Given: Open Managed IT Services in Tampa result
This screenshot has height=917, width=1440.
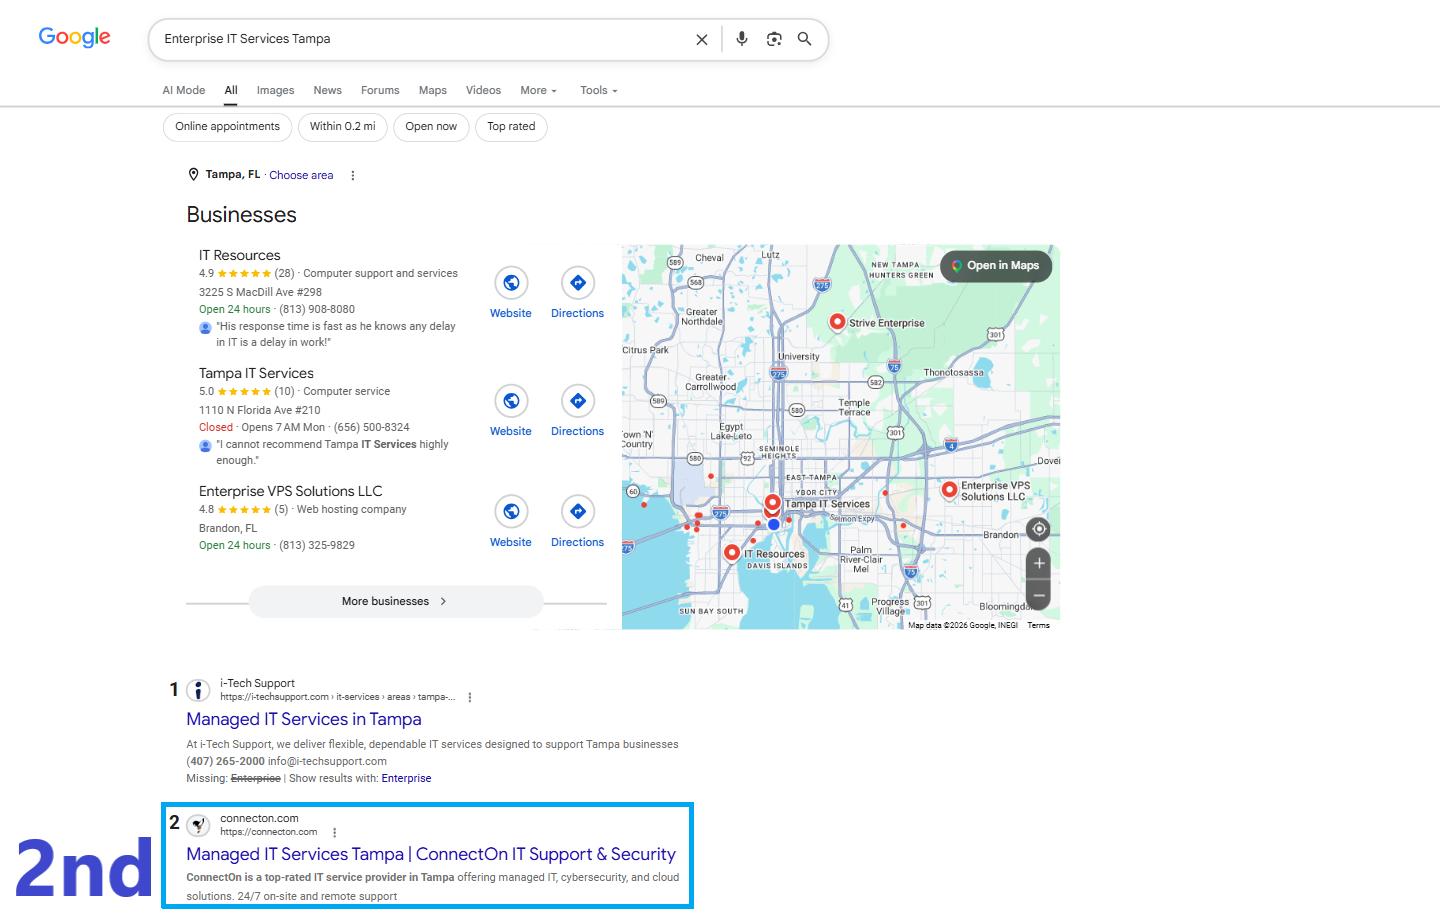Looking at the screenshot, I should (304, 719).
